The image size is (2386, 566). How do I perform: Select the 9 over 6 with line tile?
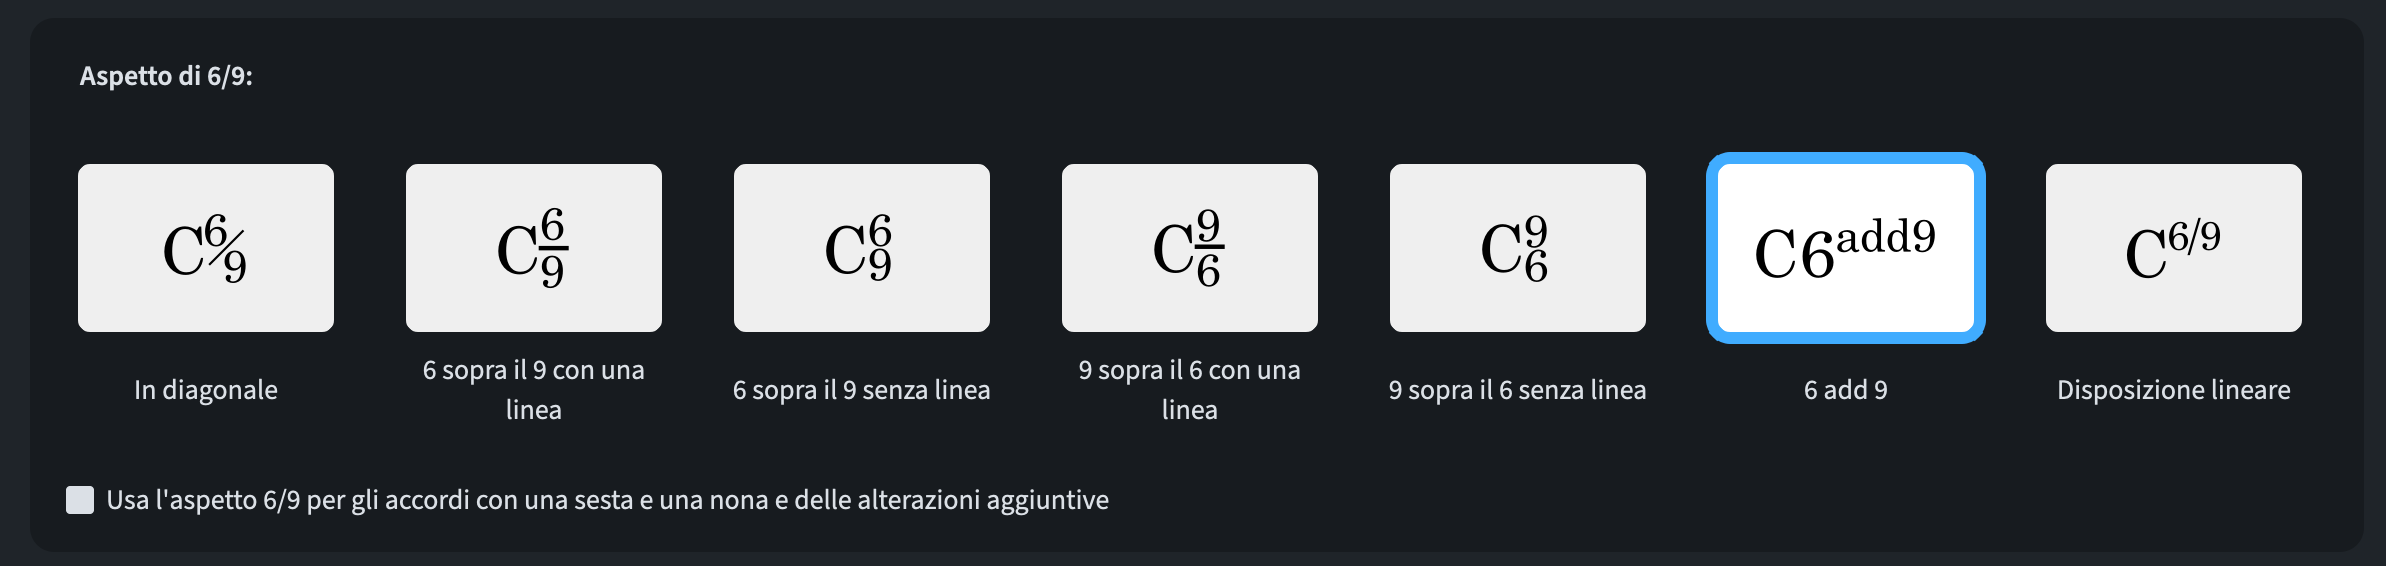pyautogui.click(x=1190, y=248)
